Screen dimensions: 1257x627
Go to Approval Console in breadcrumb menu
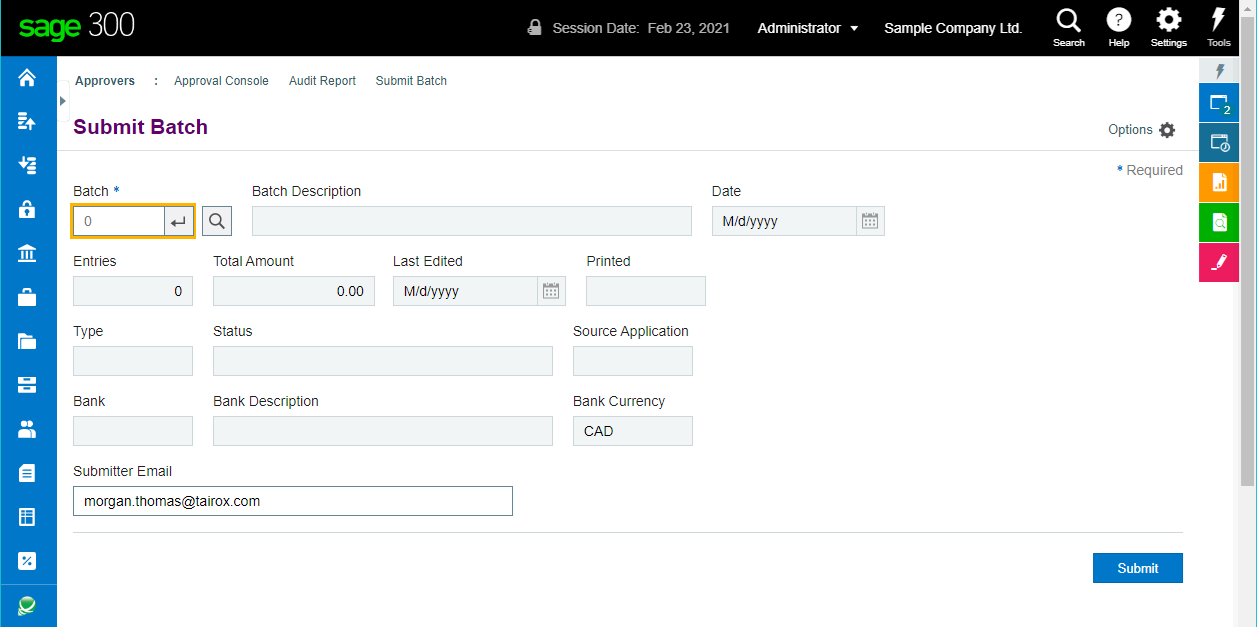click(221, 81)
